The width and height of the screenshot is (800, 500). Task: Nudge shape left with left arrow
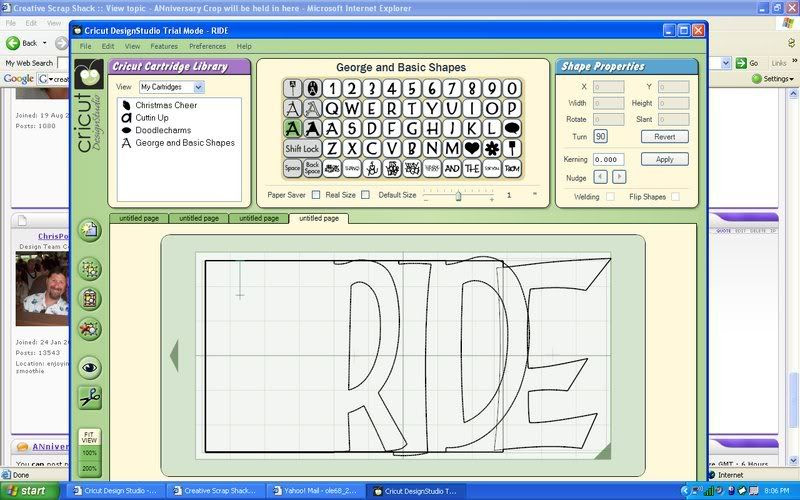[601, 177]
